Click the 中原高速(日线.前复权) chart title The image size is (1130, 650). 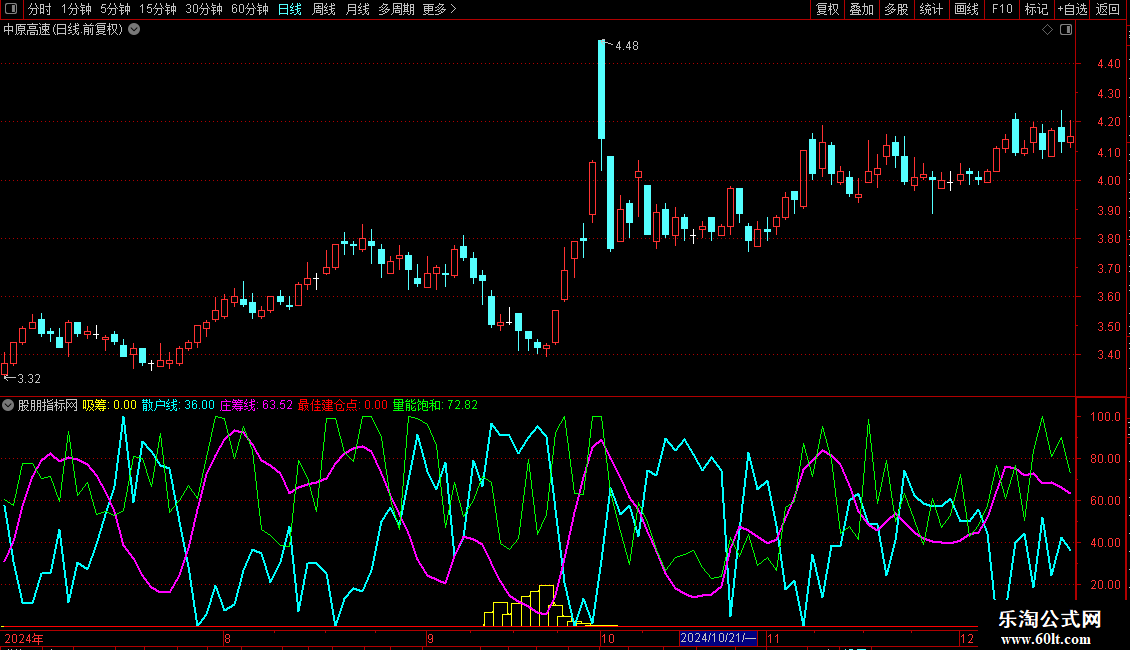(63, 30)
